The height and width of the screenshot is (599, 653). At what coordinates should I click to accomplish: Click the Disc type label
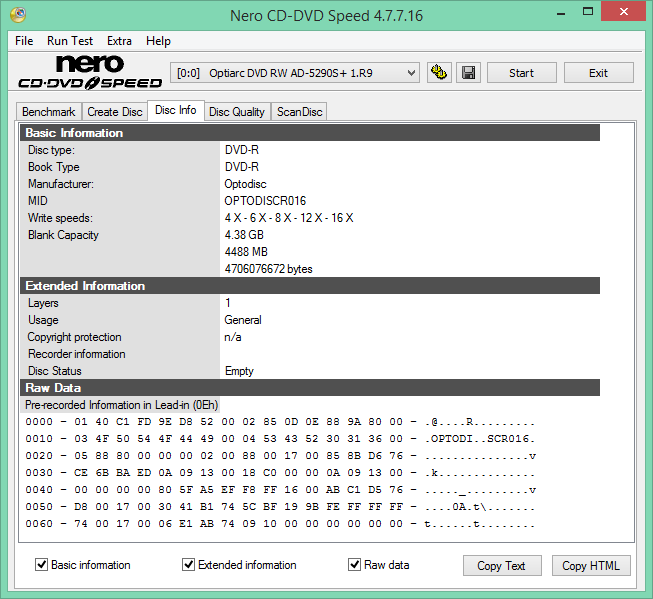(51, 150)
